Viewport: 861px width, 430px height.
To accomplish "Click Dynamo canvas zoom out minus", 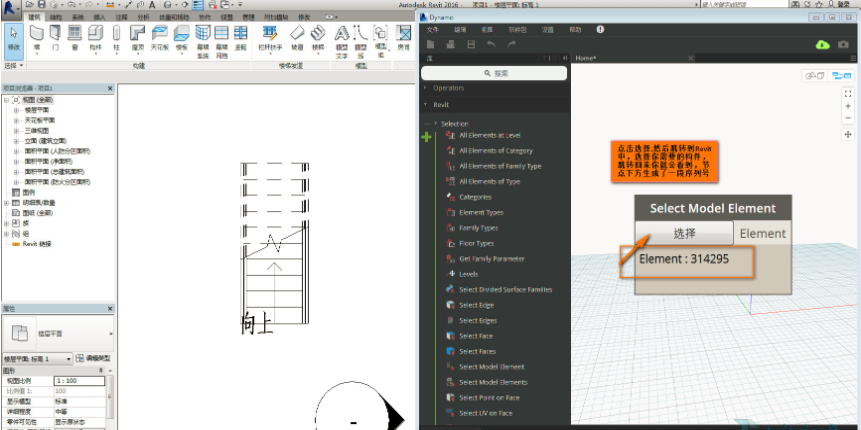I will 848,118.
